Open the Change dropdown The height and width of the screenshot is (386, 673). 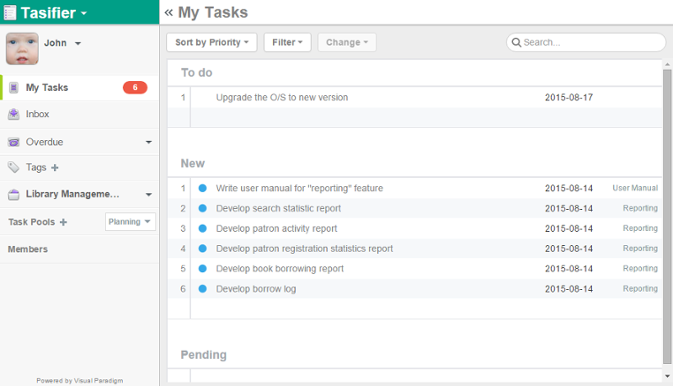347,43
